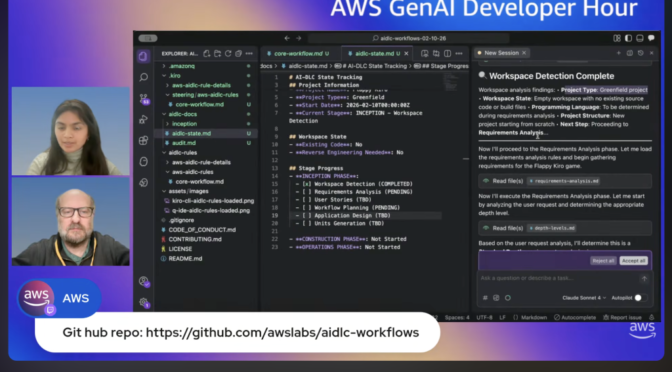This screenshot has height=372, width=672.
Task: Open CODE_OF_CONDUCT.md file
Action: point(202,230)
